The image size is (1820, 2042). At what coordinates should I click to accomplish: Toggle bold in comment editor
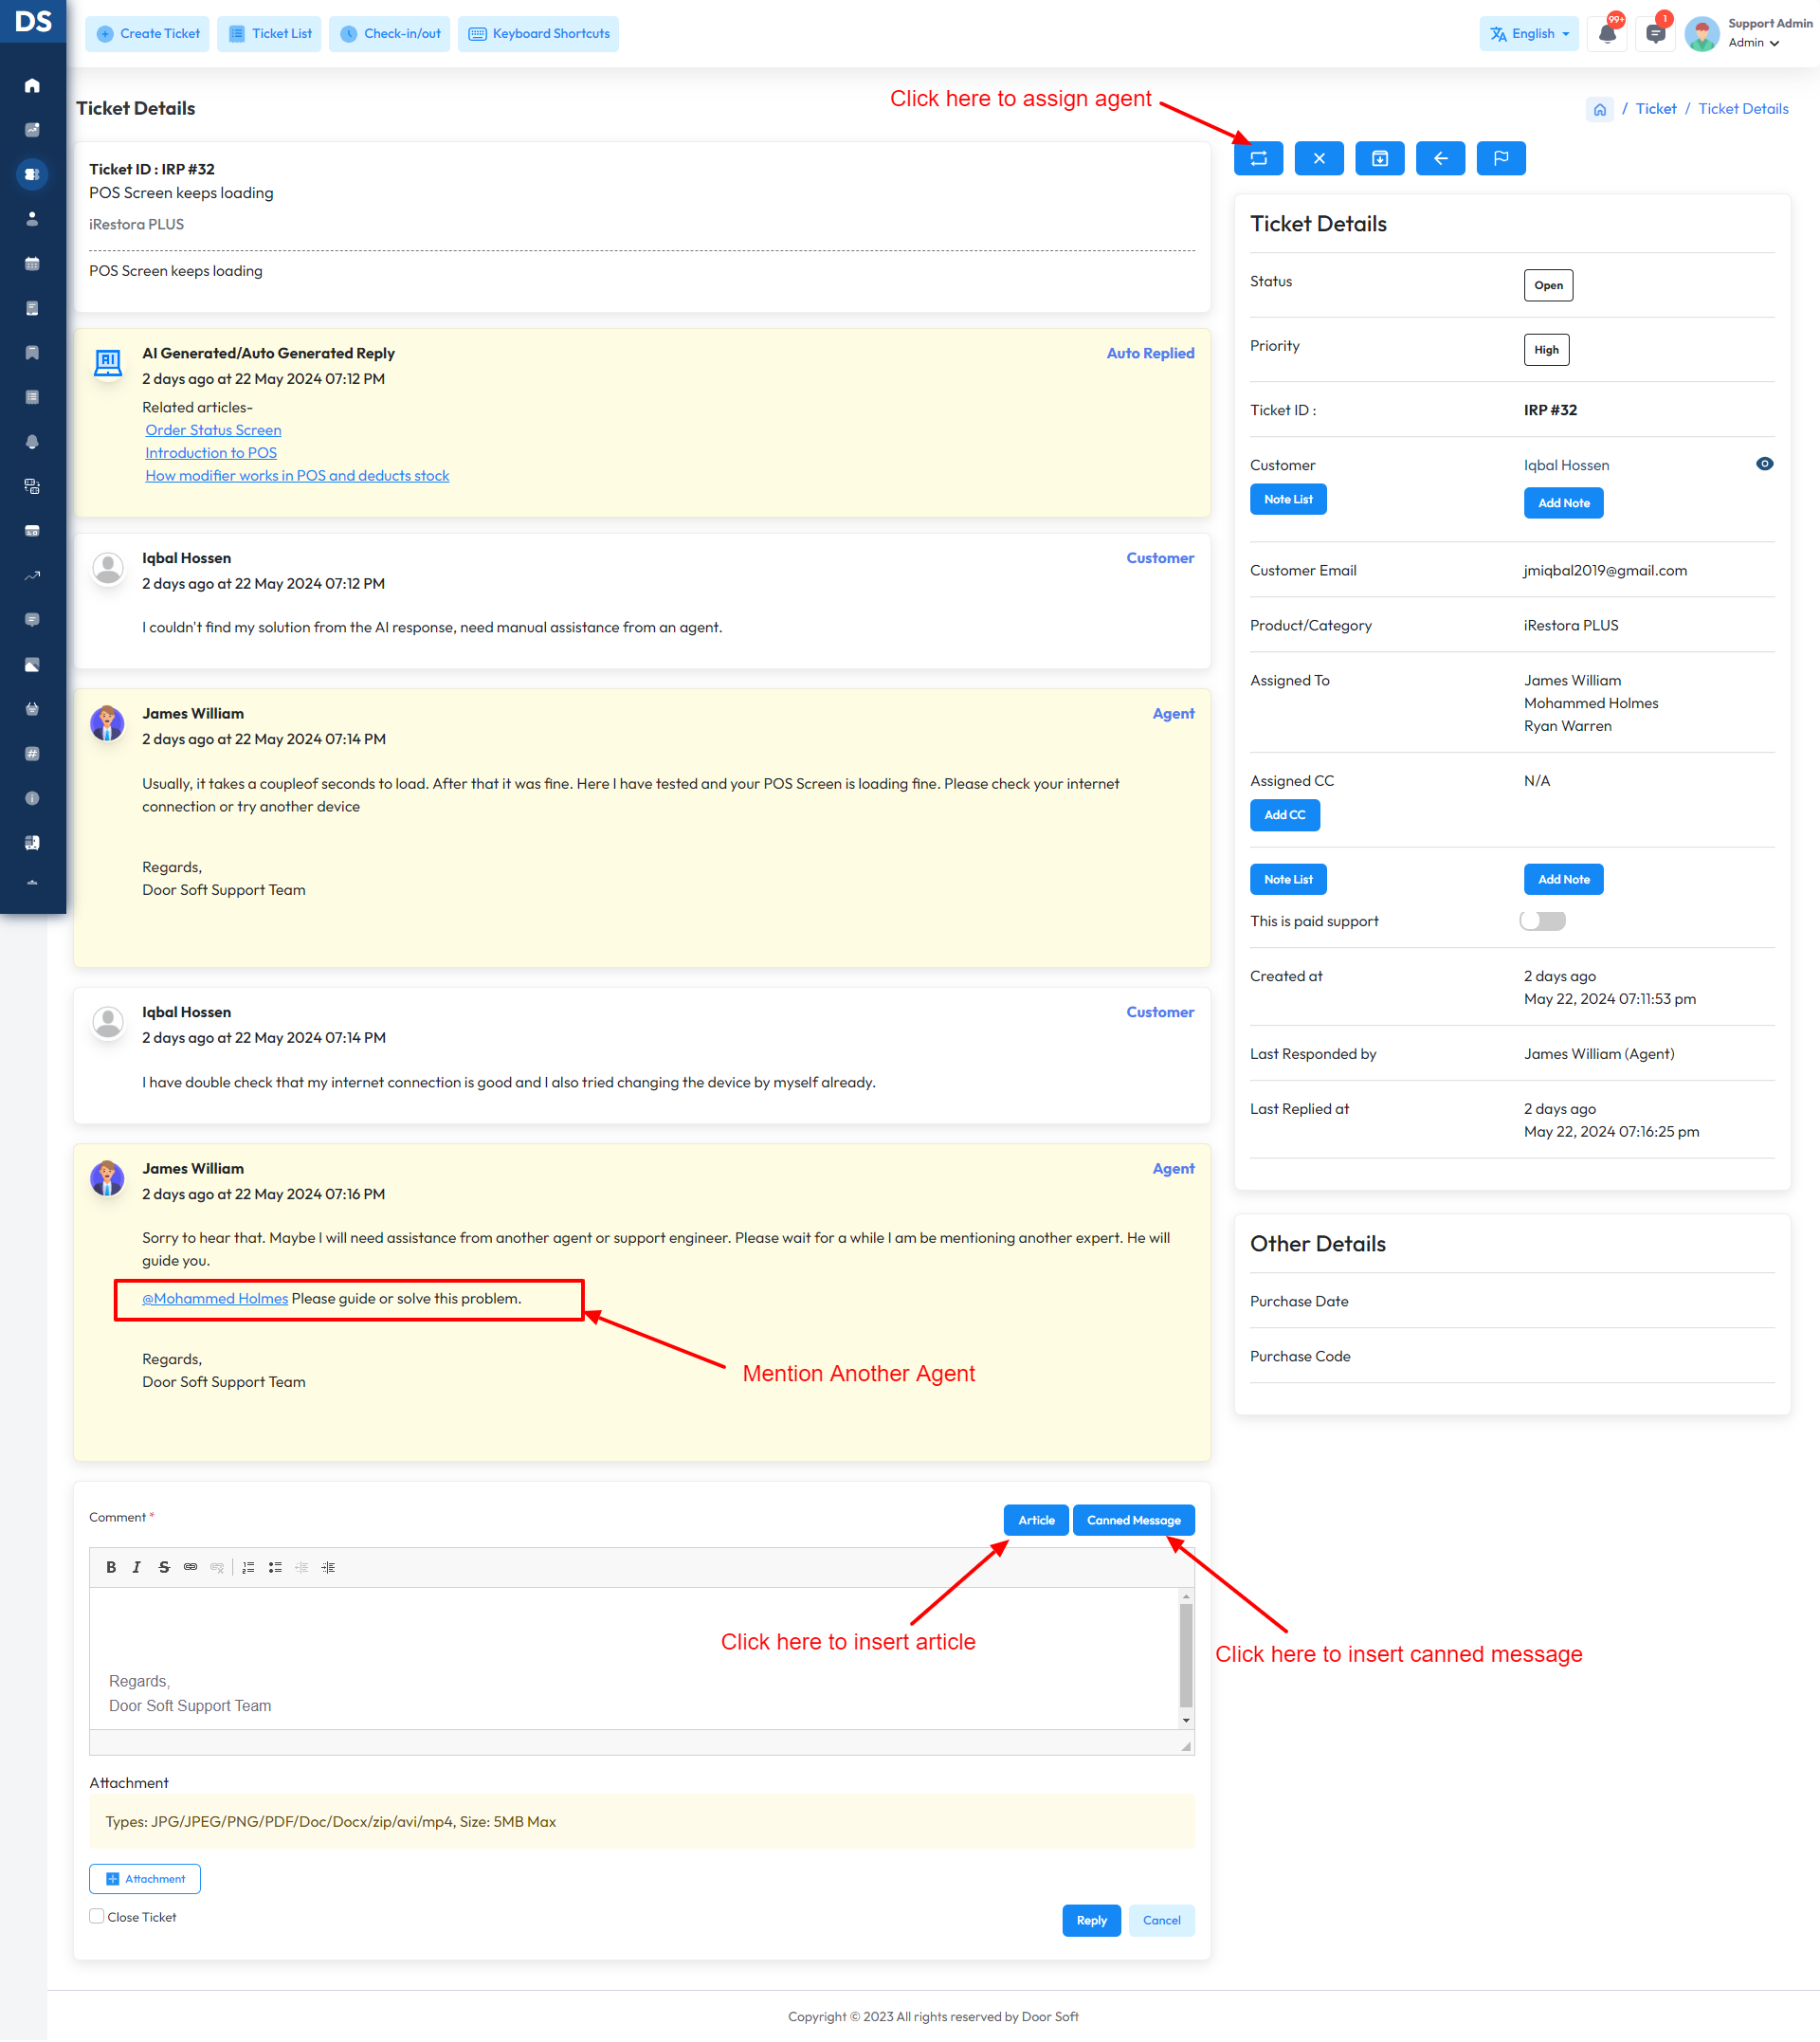[x=111, y=1568]
